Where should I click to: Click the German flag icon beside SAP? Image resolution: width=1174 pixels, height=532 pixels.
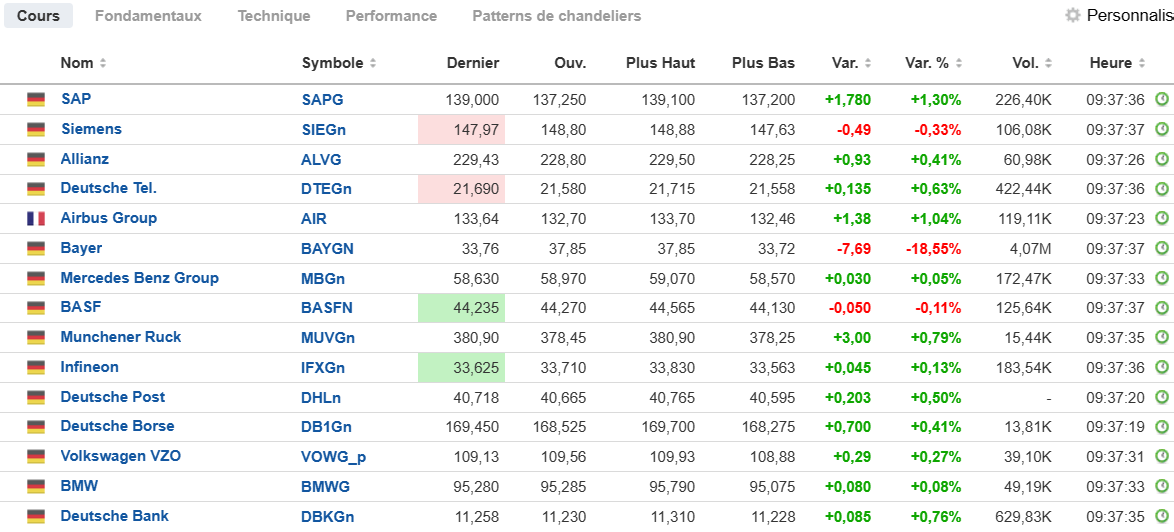tap(36, 99)
